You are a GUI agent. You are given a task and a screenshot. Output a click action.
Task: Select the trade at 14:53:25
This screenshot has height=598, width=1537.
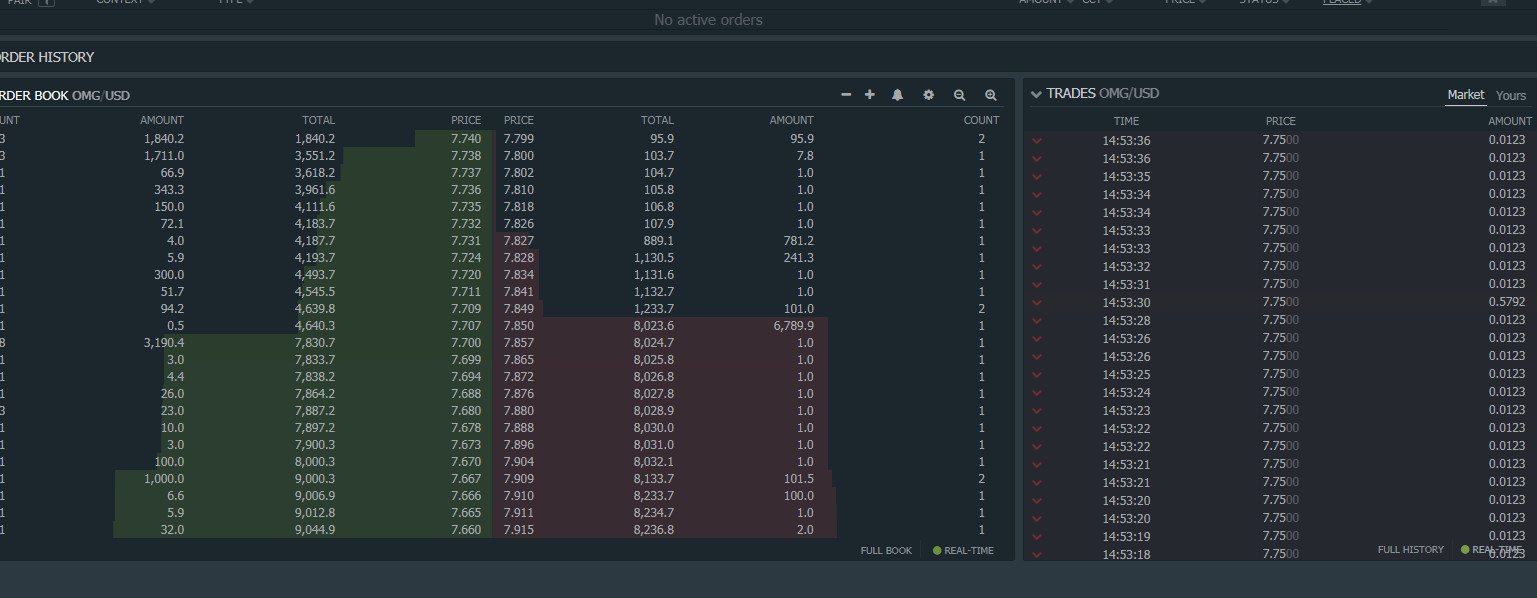coord(1126,374)
